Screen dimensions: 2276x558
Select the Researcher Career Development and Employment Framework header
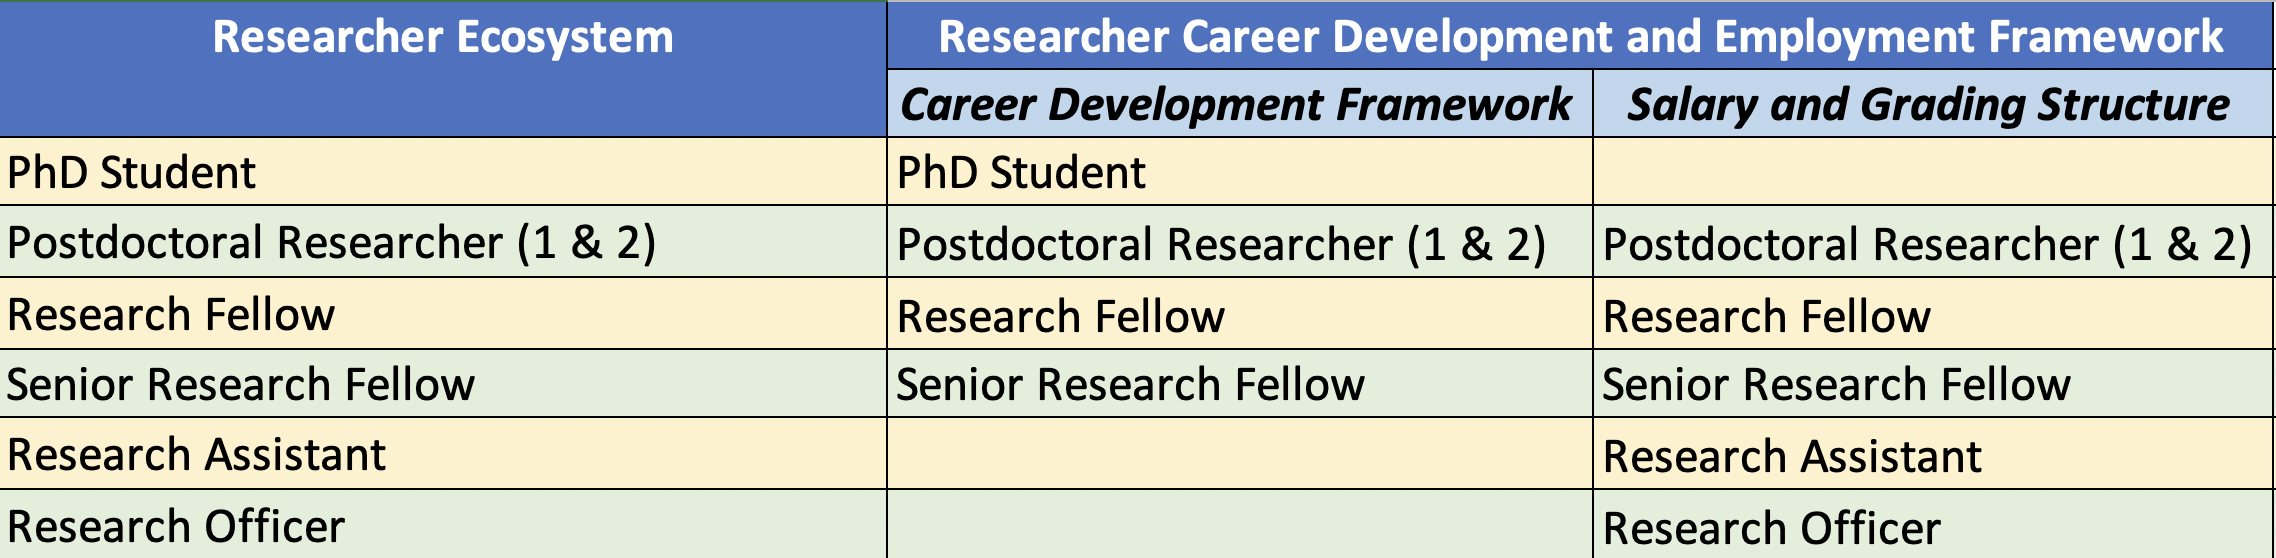1580,36
